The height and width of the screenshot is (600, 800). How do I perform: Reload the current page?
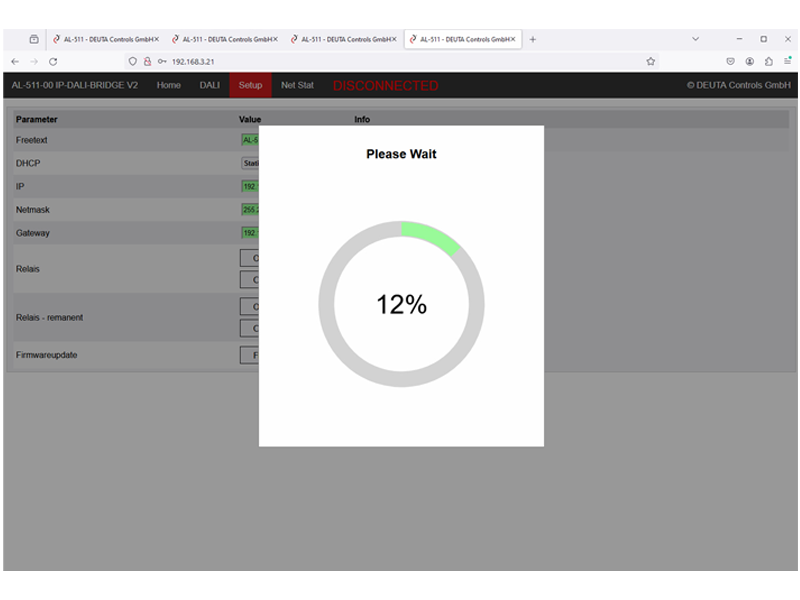coord(53,61)
